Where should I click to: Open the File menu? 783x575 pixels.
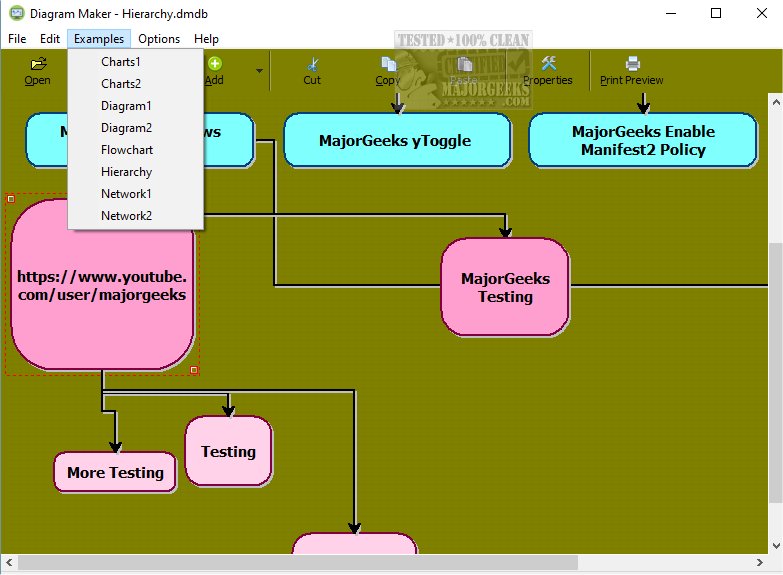tap(17, 39)
